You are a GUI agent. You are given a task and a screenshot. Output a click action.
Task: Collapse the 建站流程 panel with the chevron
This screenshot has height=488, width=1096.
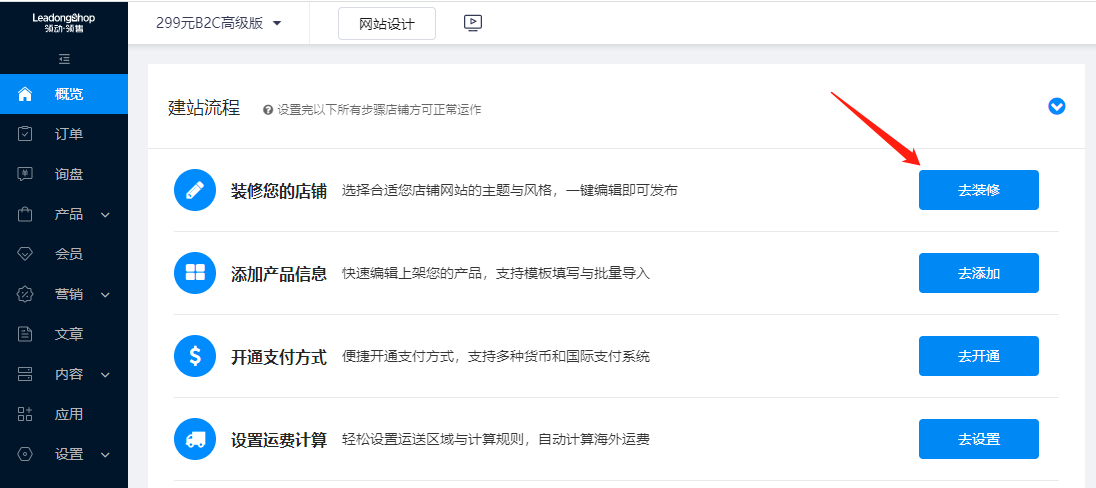pyautogui.click(x=1057, y=106)
